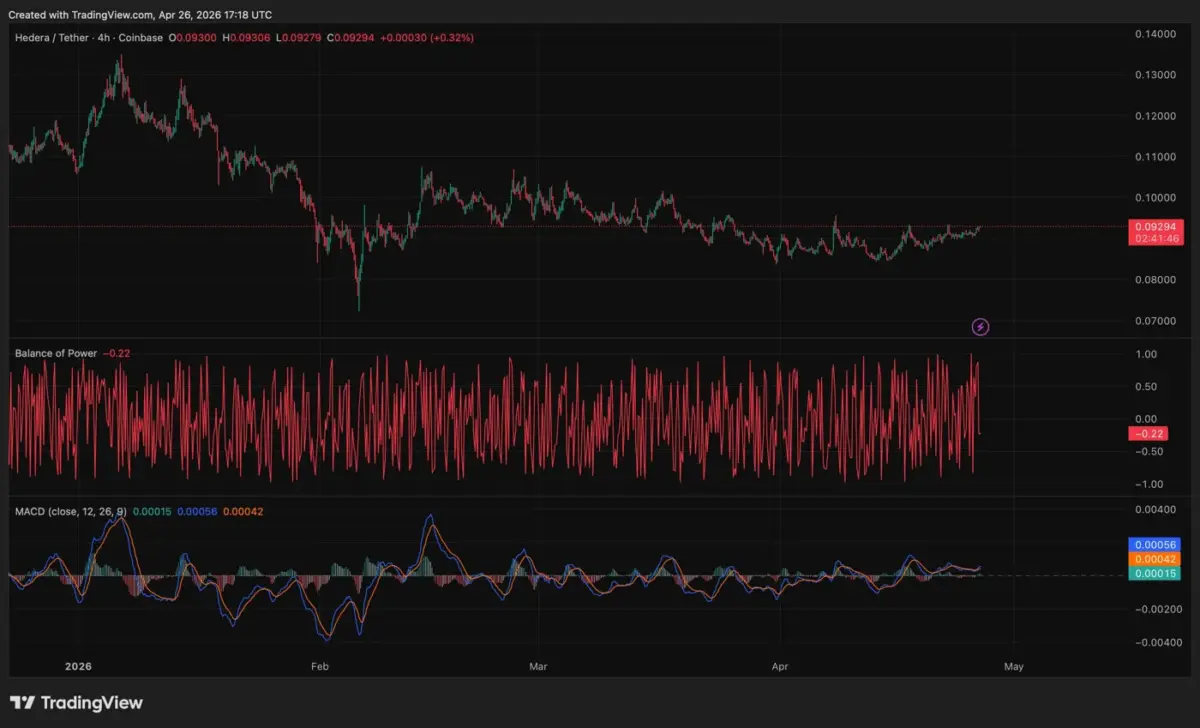Click the blue 0.00056 MACD value tag

point(1154,545)
